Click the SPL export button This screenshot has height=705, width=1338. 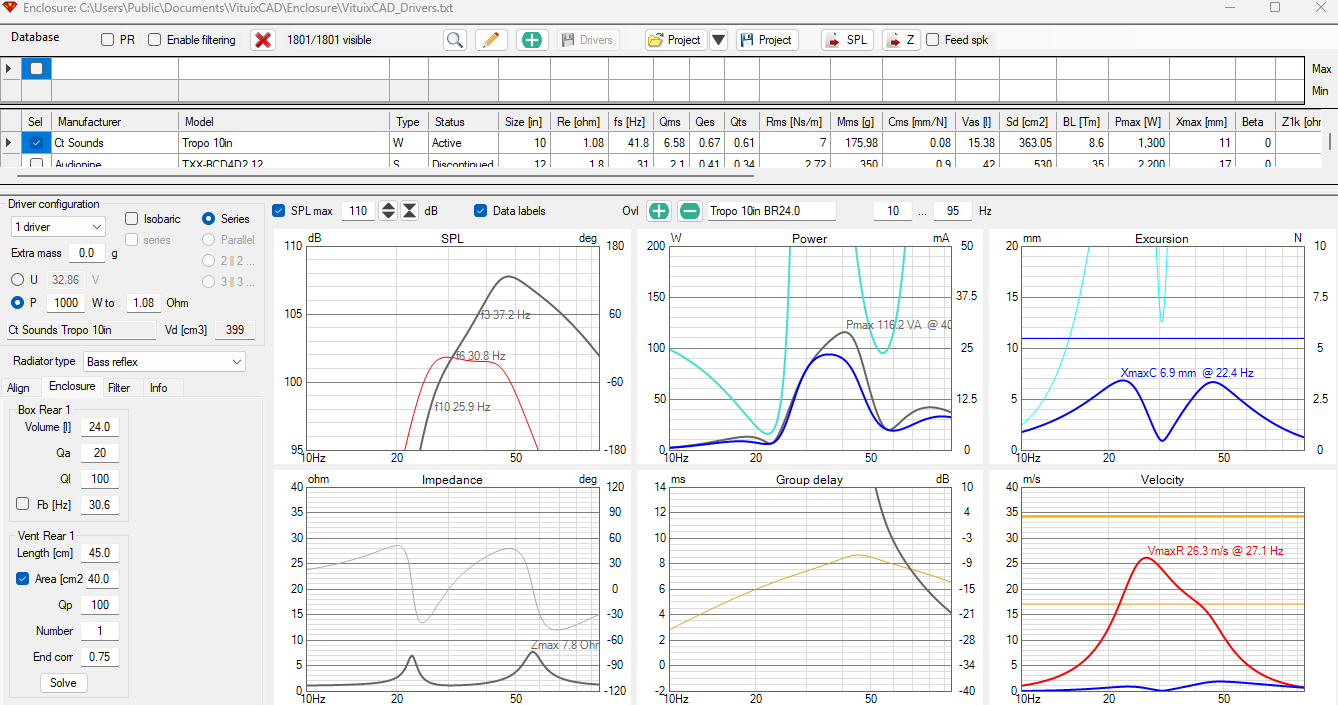pos(847,40)
